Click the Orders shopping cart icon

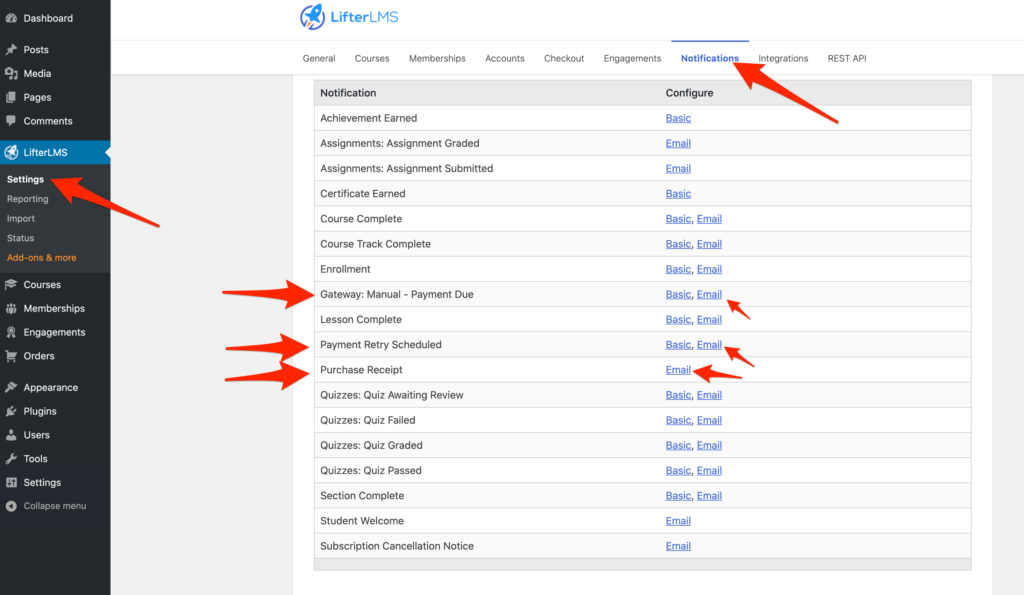click(11, 356)
